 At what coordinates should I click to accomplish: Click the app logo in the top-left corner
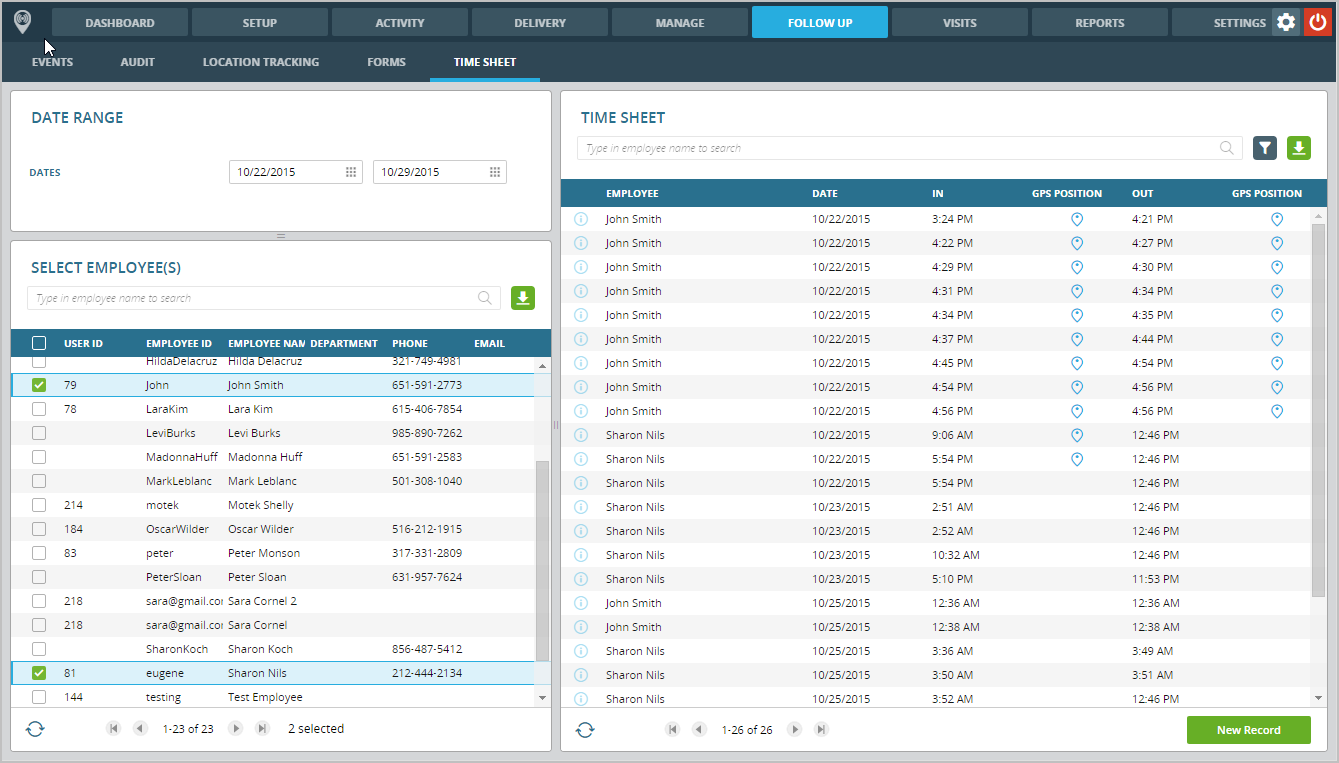22,22
